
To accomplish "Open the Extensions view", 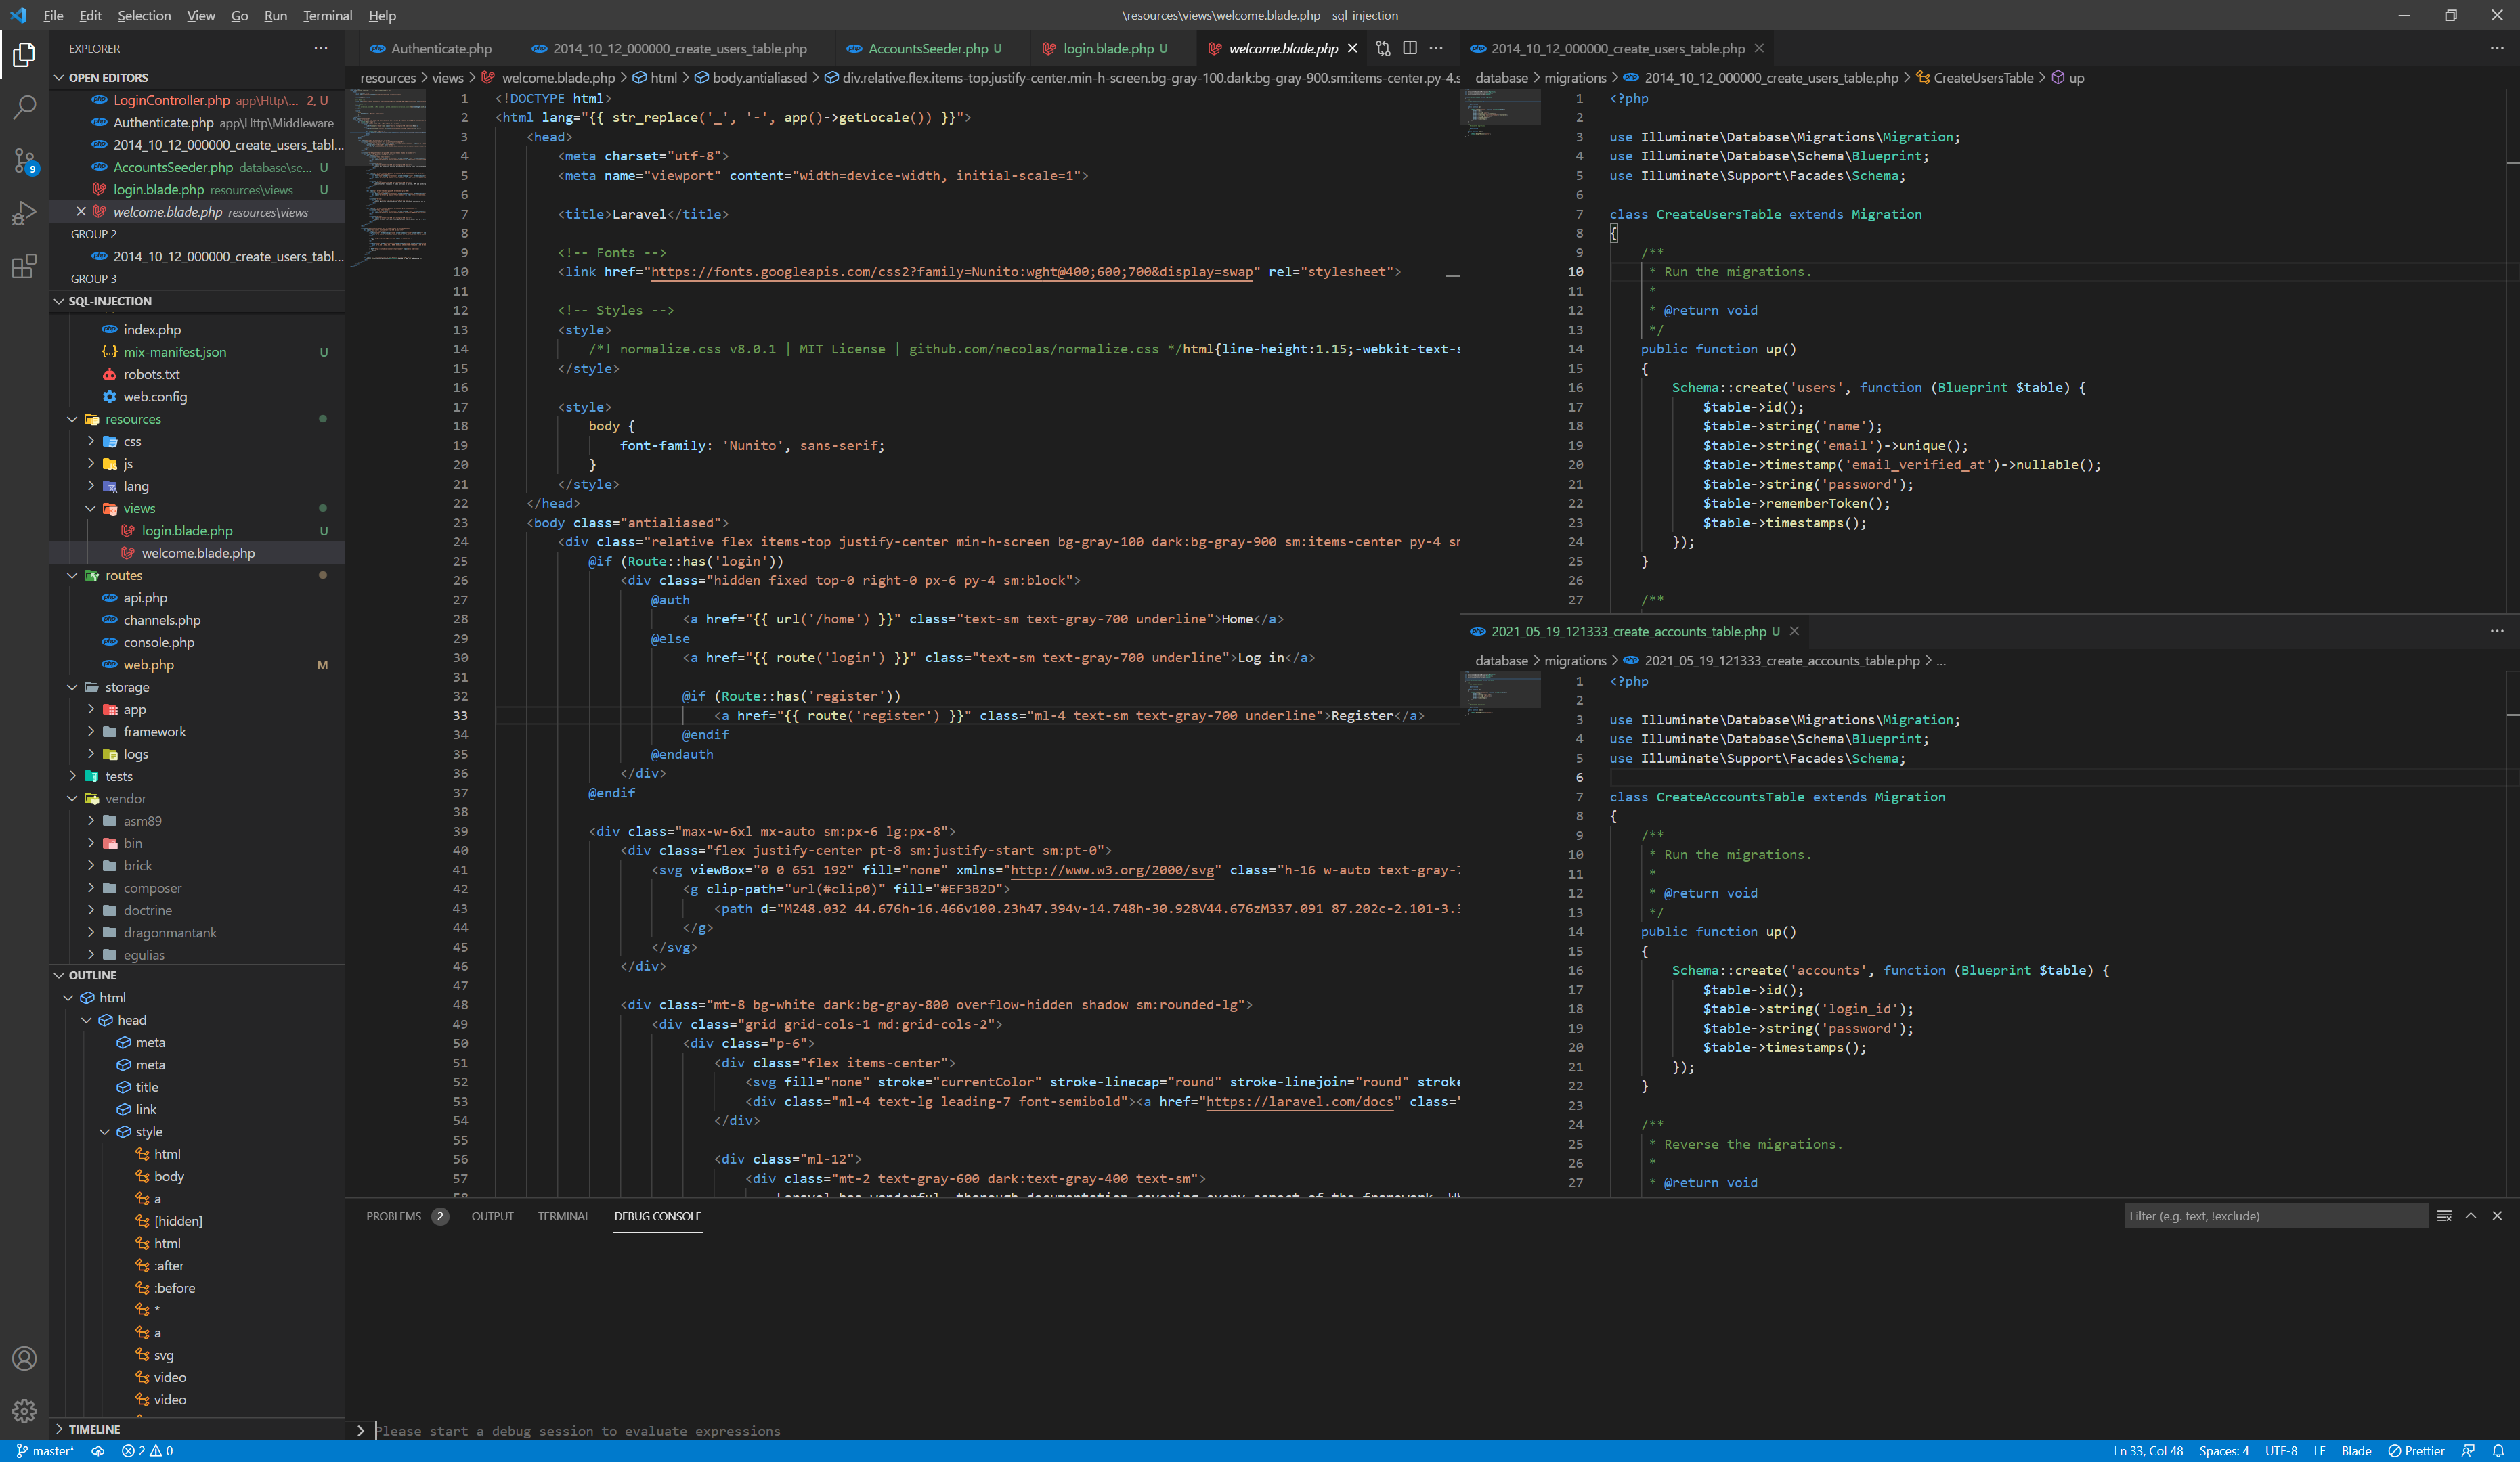I will [x=24, y=266].
